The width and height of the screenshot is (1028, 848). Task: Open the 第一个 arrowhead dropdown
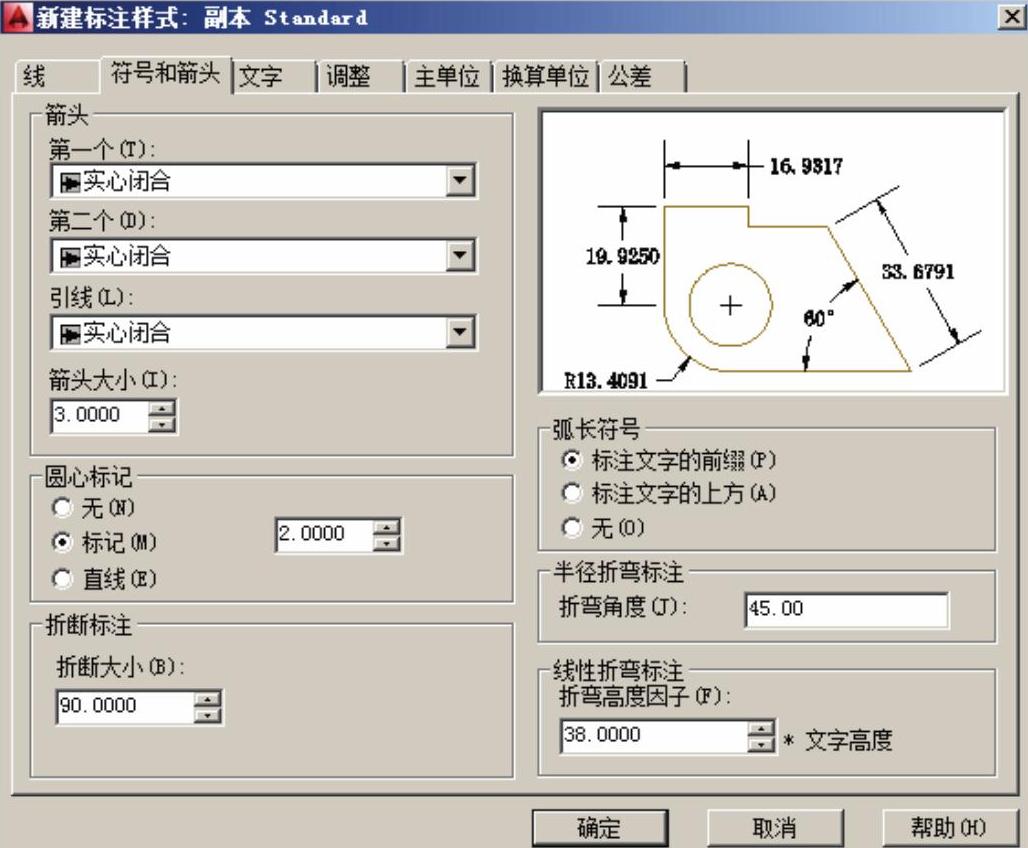click(460, 181)
